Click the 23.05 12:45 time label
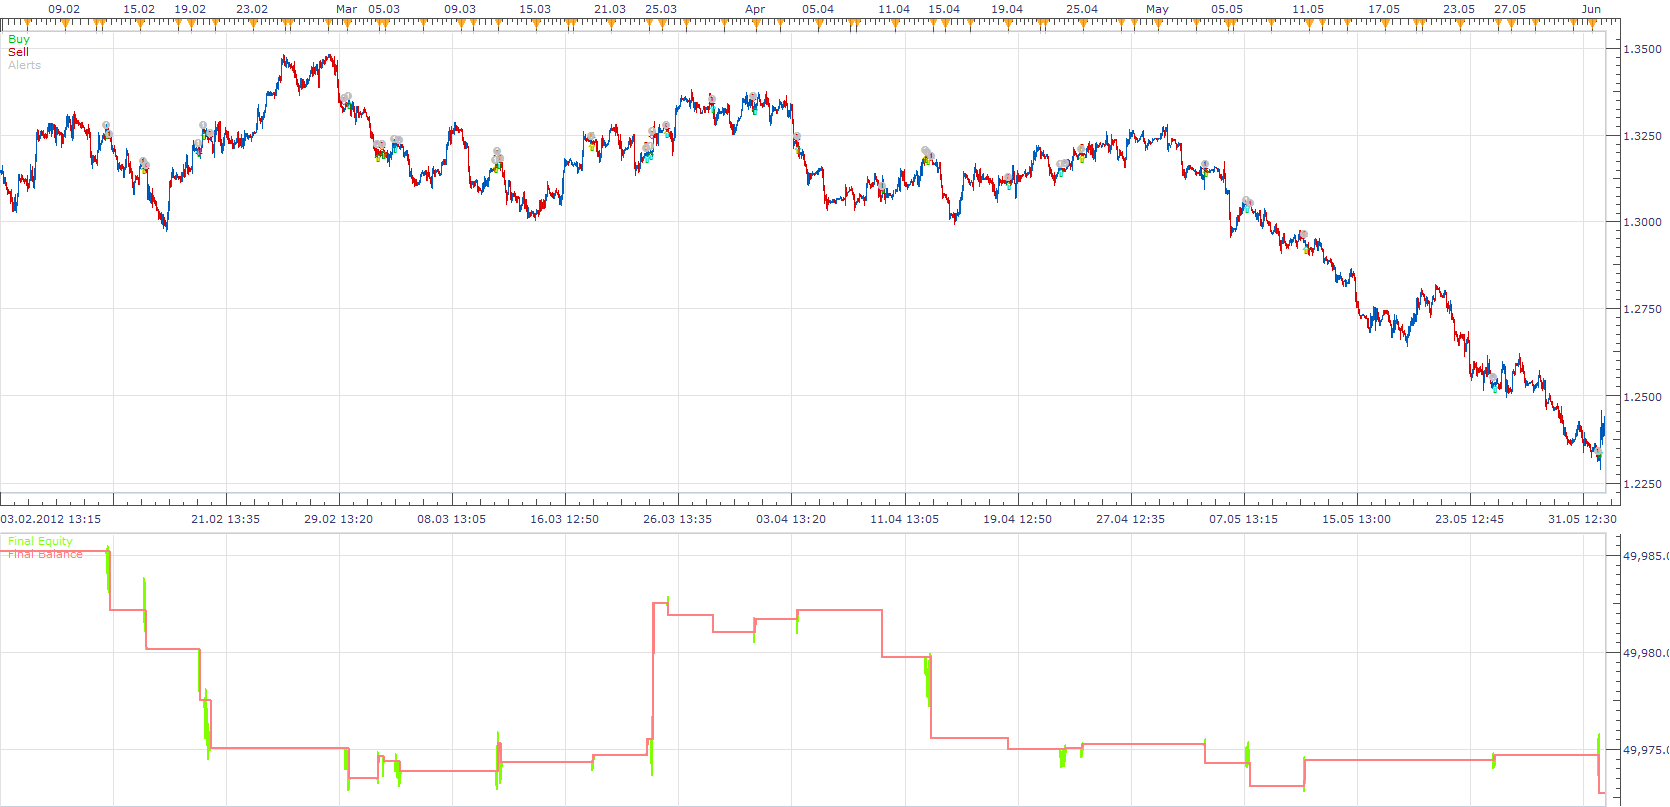This screenshot has width=1670, height=807. click(x=1470, y=519)
